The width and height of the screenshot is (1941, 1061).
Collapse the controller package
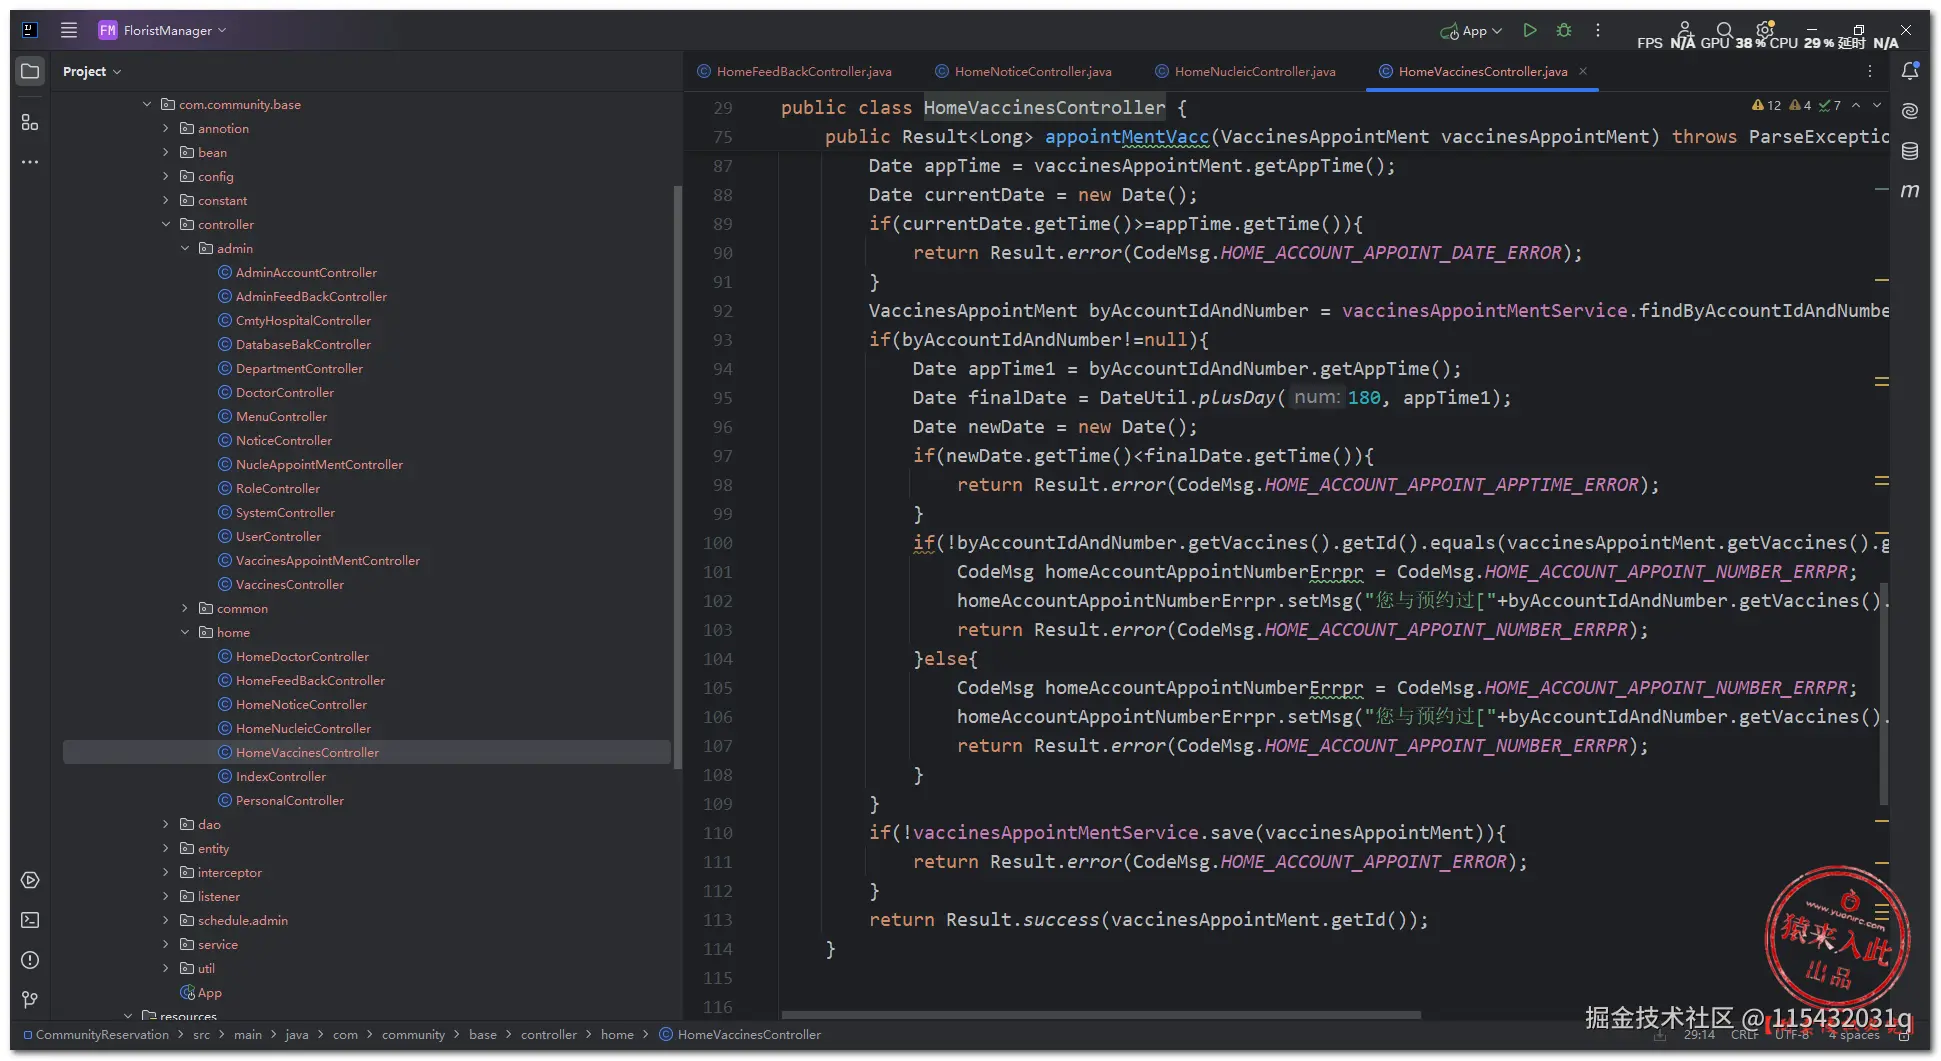coord(166,224)
